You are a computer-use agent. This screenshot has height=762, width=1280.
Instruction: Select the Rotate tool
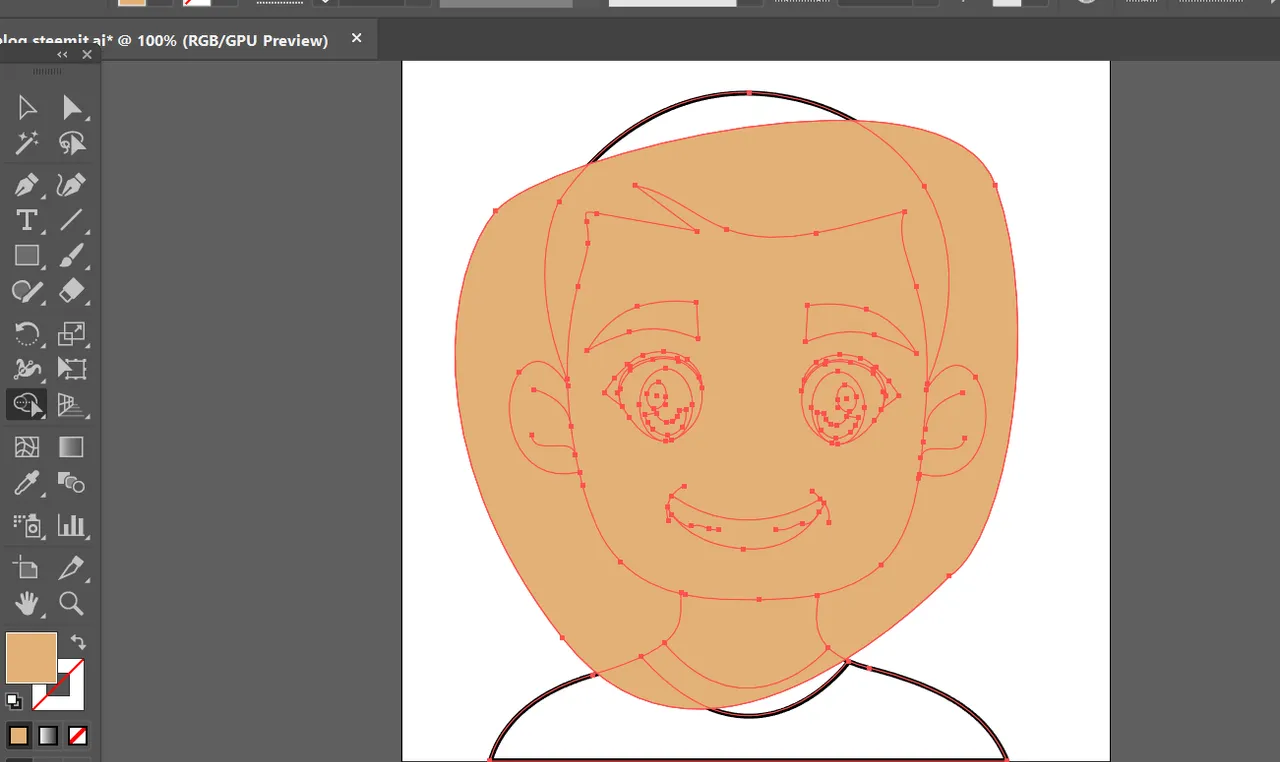click(27, 333)
